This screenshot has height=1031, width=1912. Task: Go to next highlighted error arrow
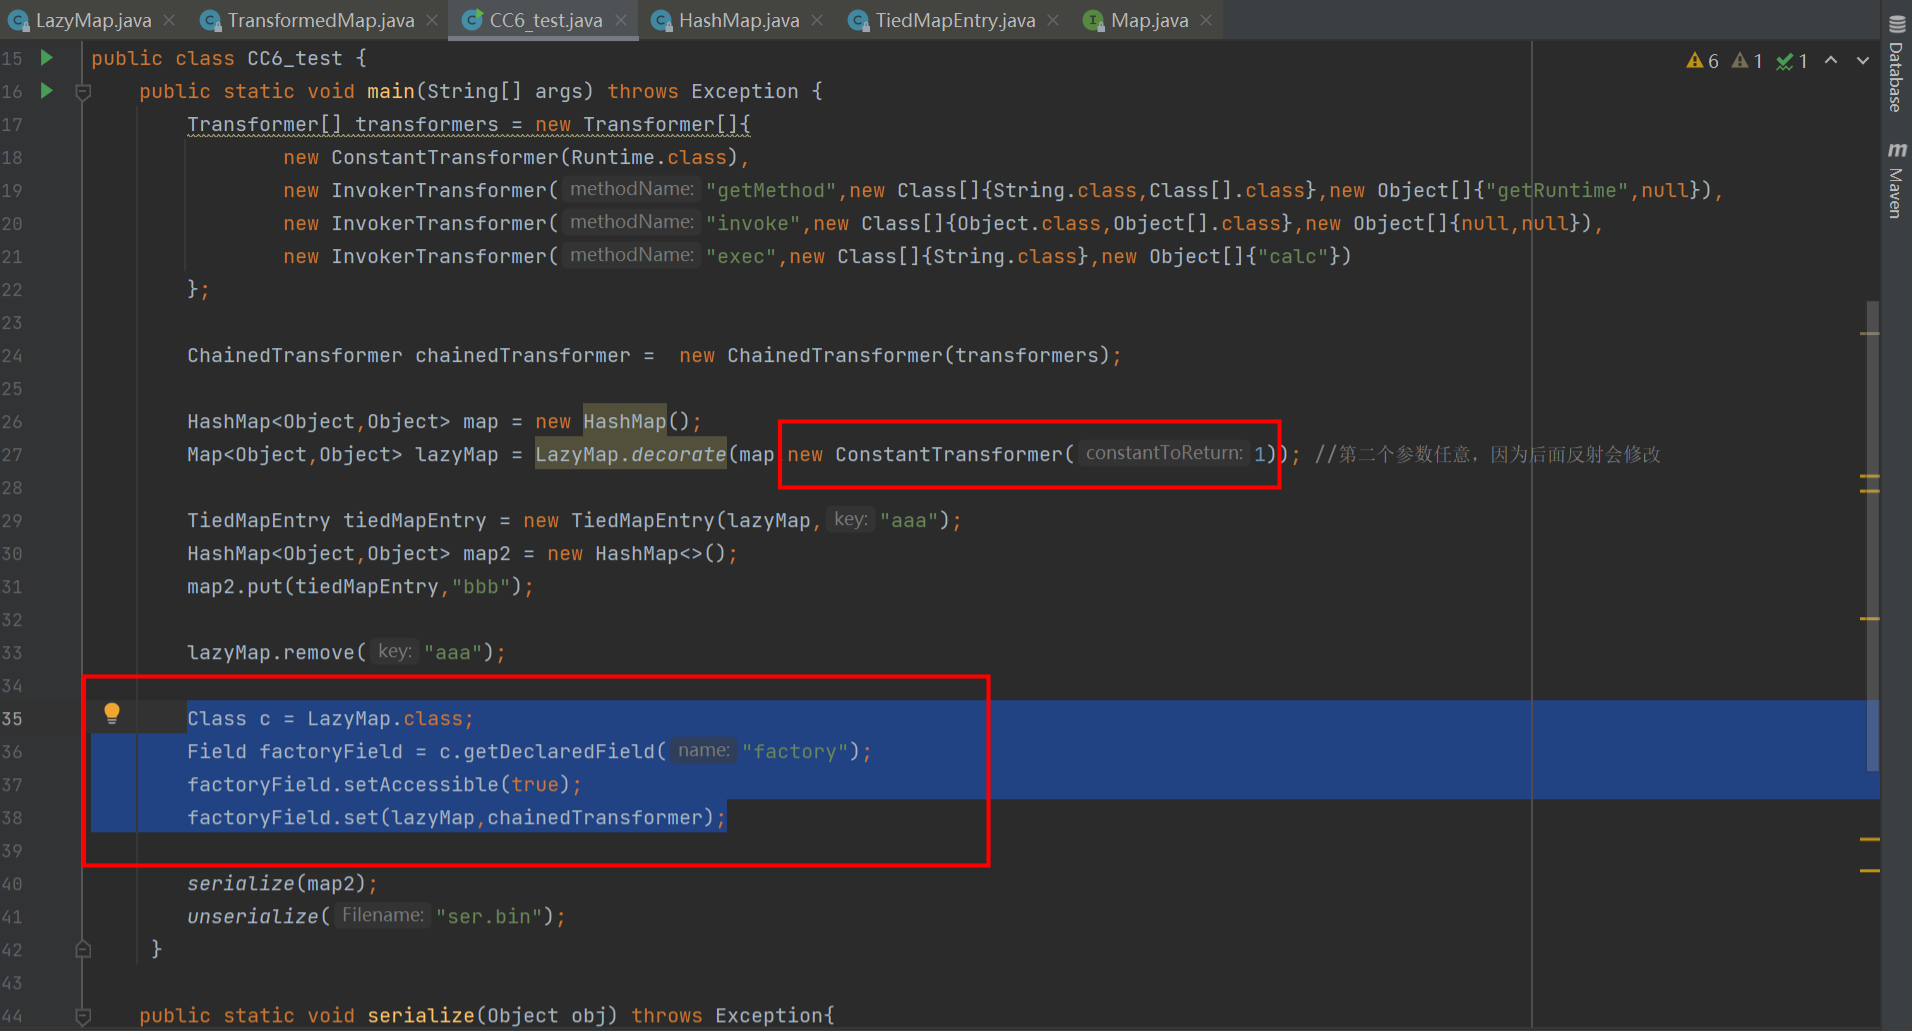tap(1863, 60)
